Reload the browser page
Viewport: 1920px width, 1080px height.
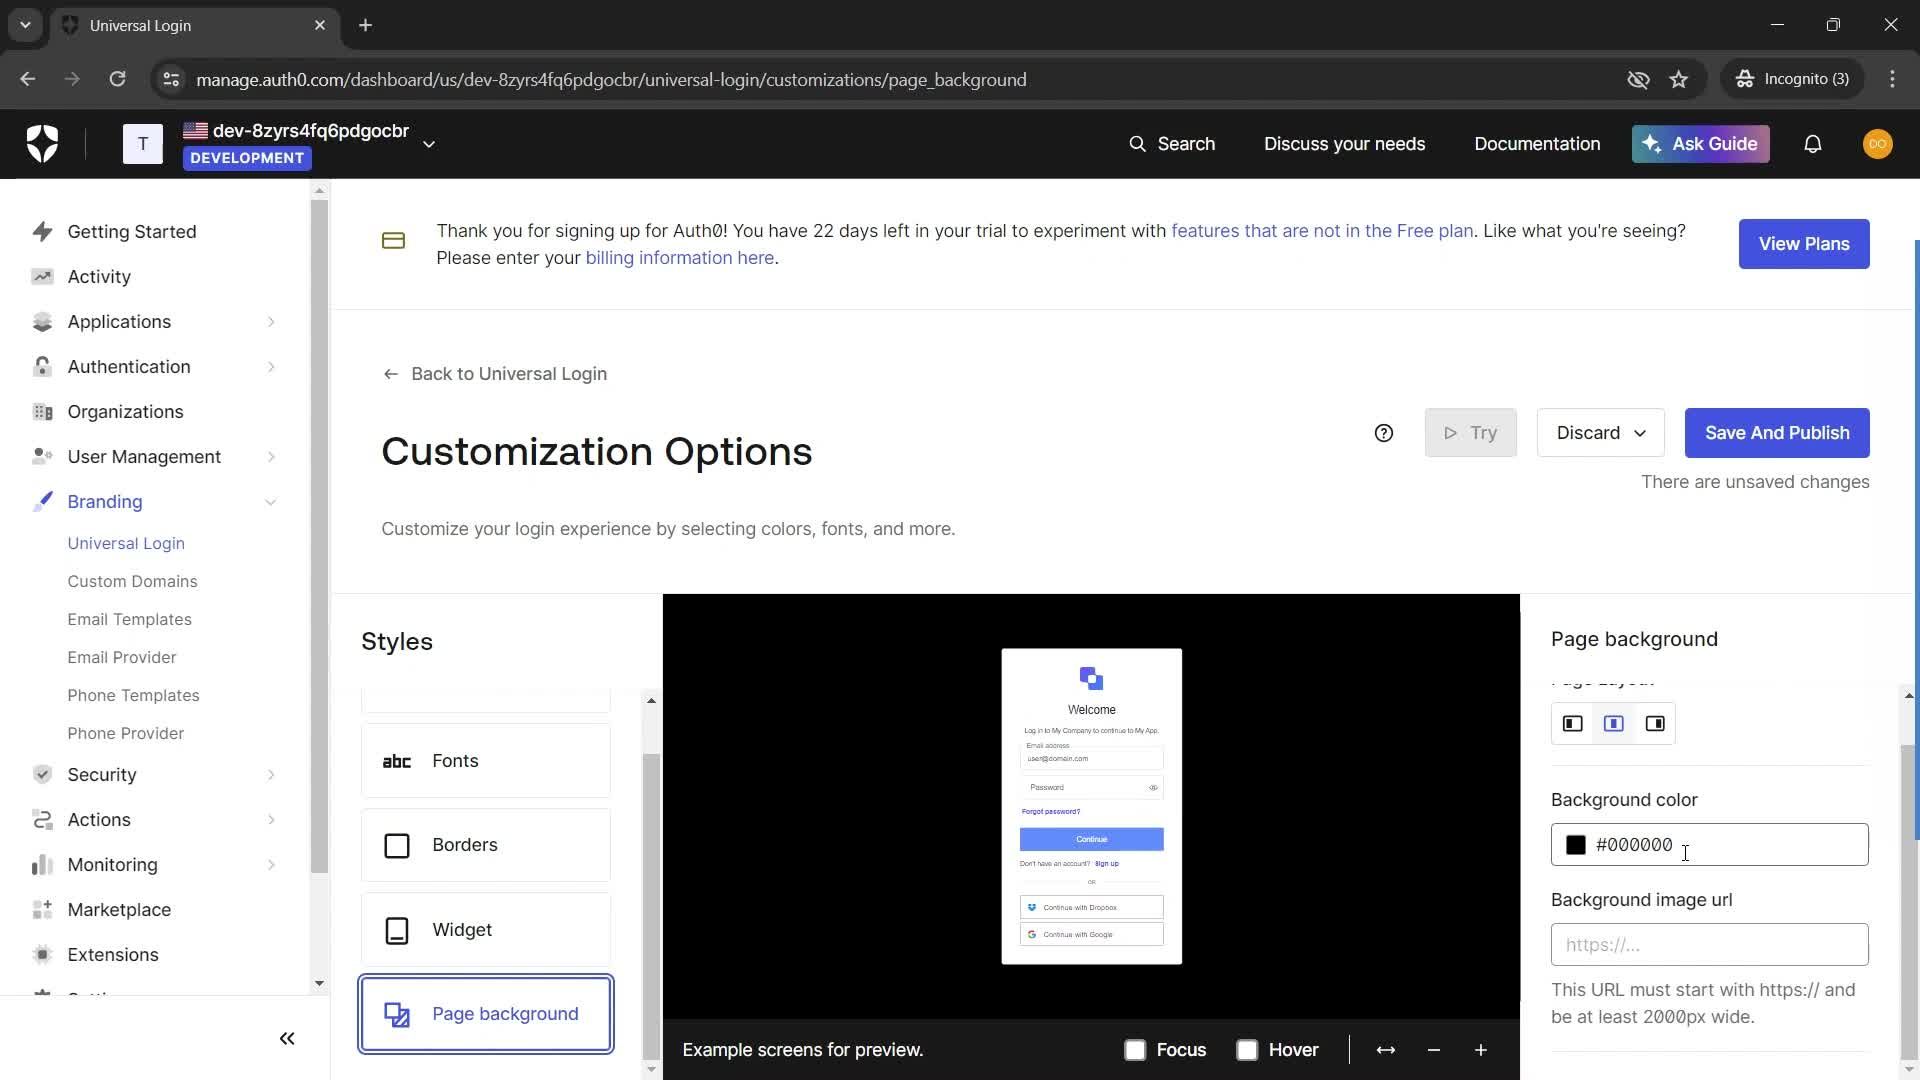(x=117, y=79)
